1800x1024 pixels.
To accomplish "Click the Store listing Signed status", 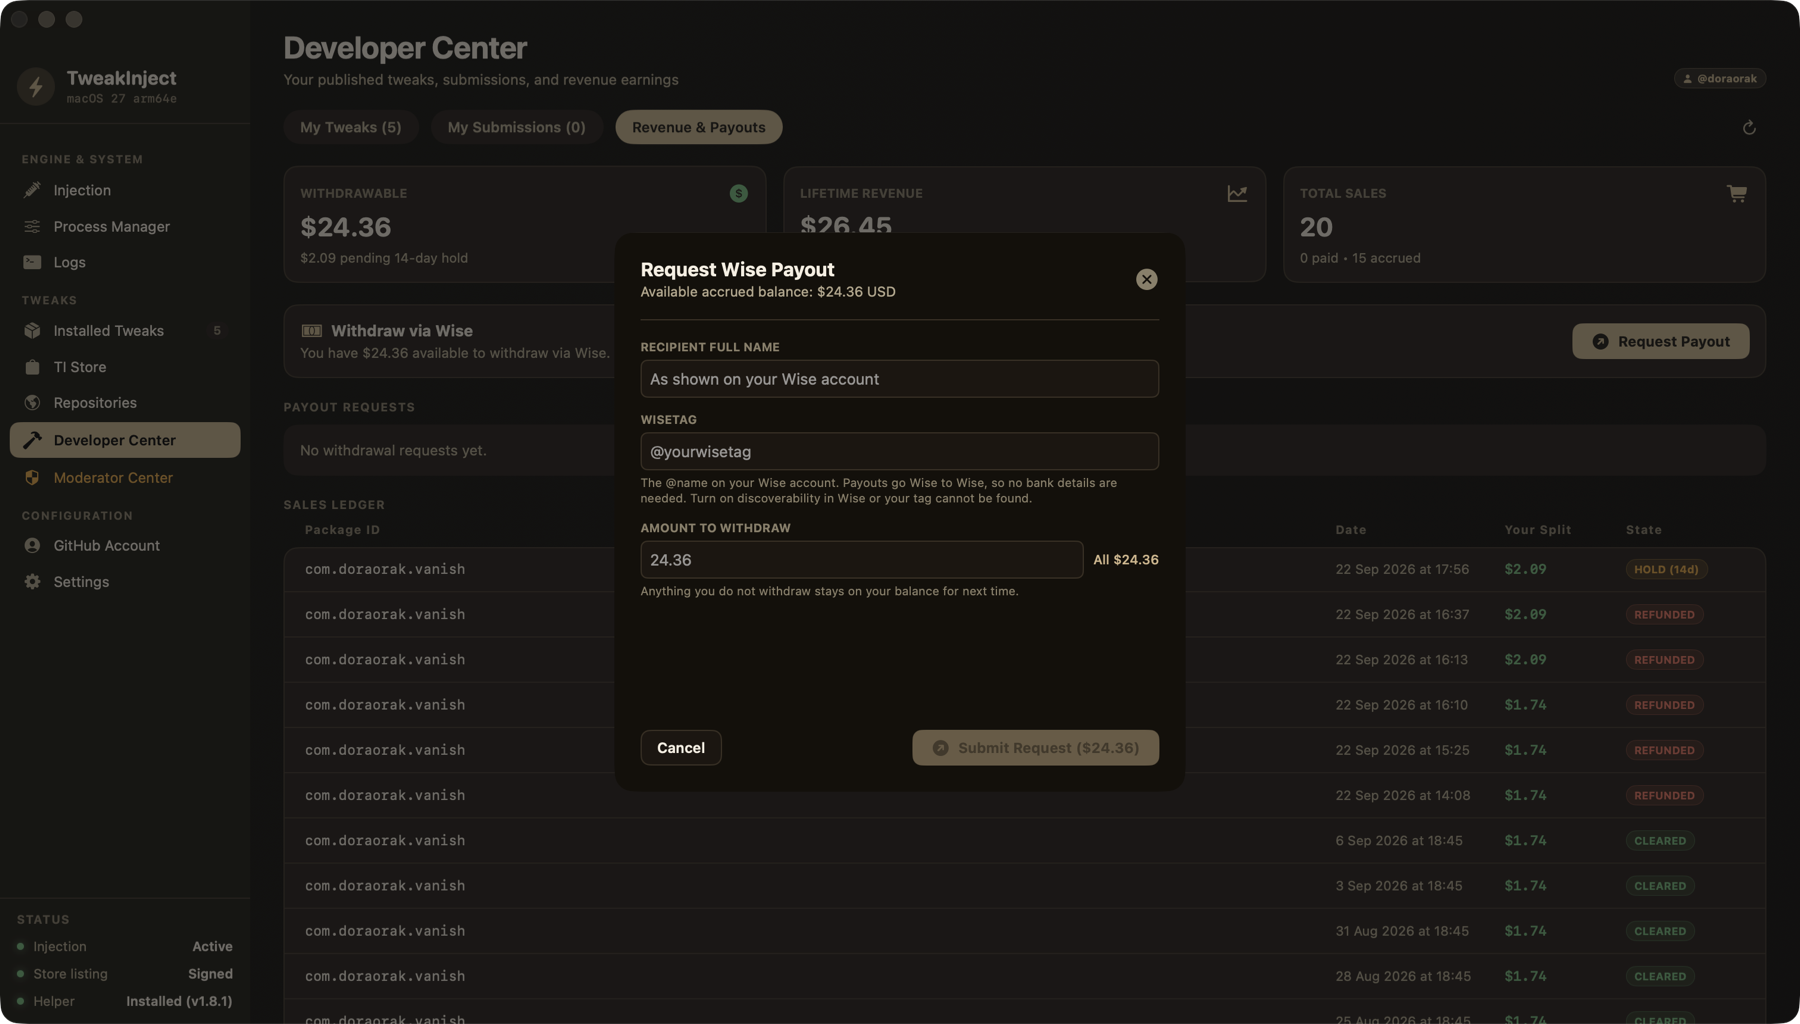I will tap(125, 974).
